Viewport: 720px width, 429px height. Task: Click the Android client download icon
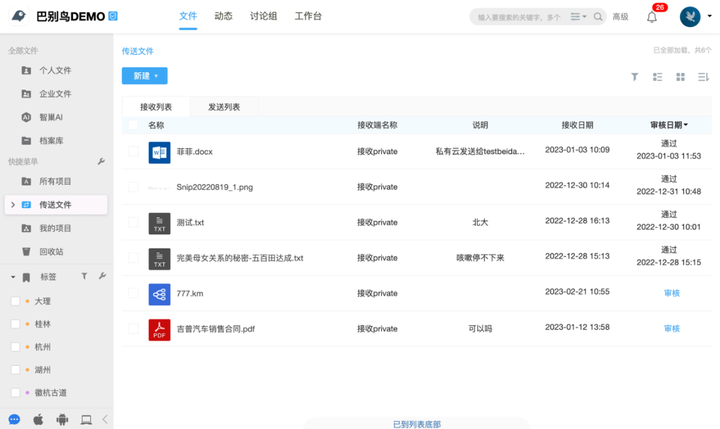tap(62, 419)
